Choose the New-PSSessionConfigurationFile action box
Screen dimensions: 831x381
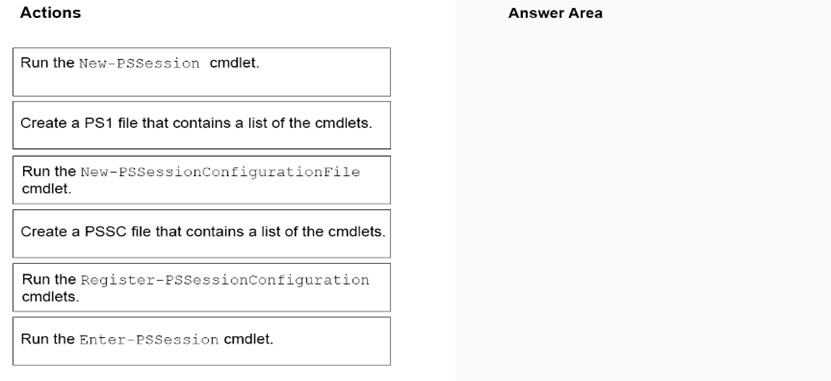tap(201, 180)
